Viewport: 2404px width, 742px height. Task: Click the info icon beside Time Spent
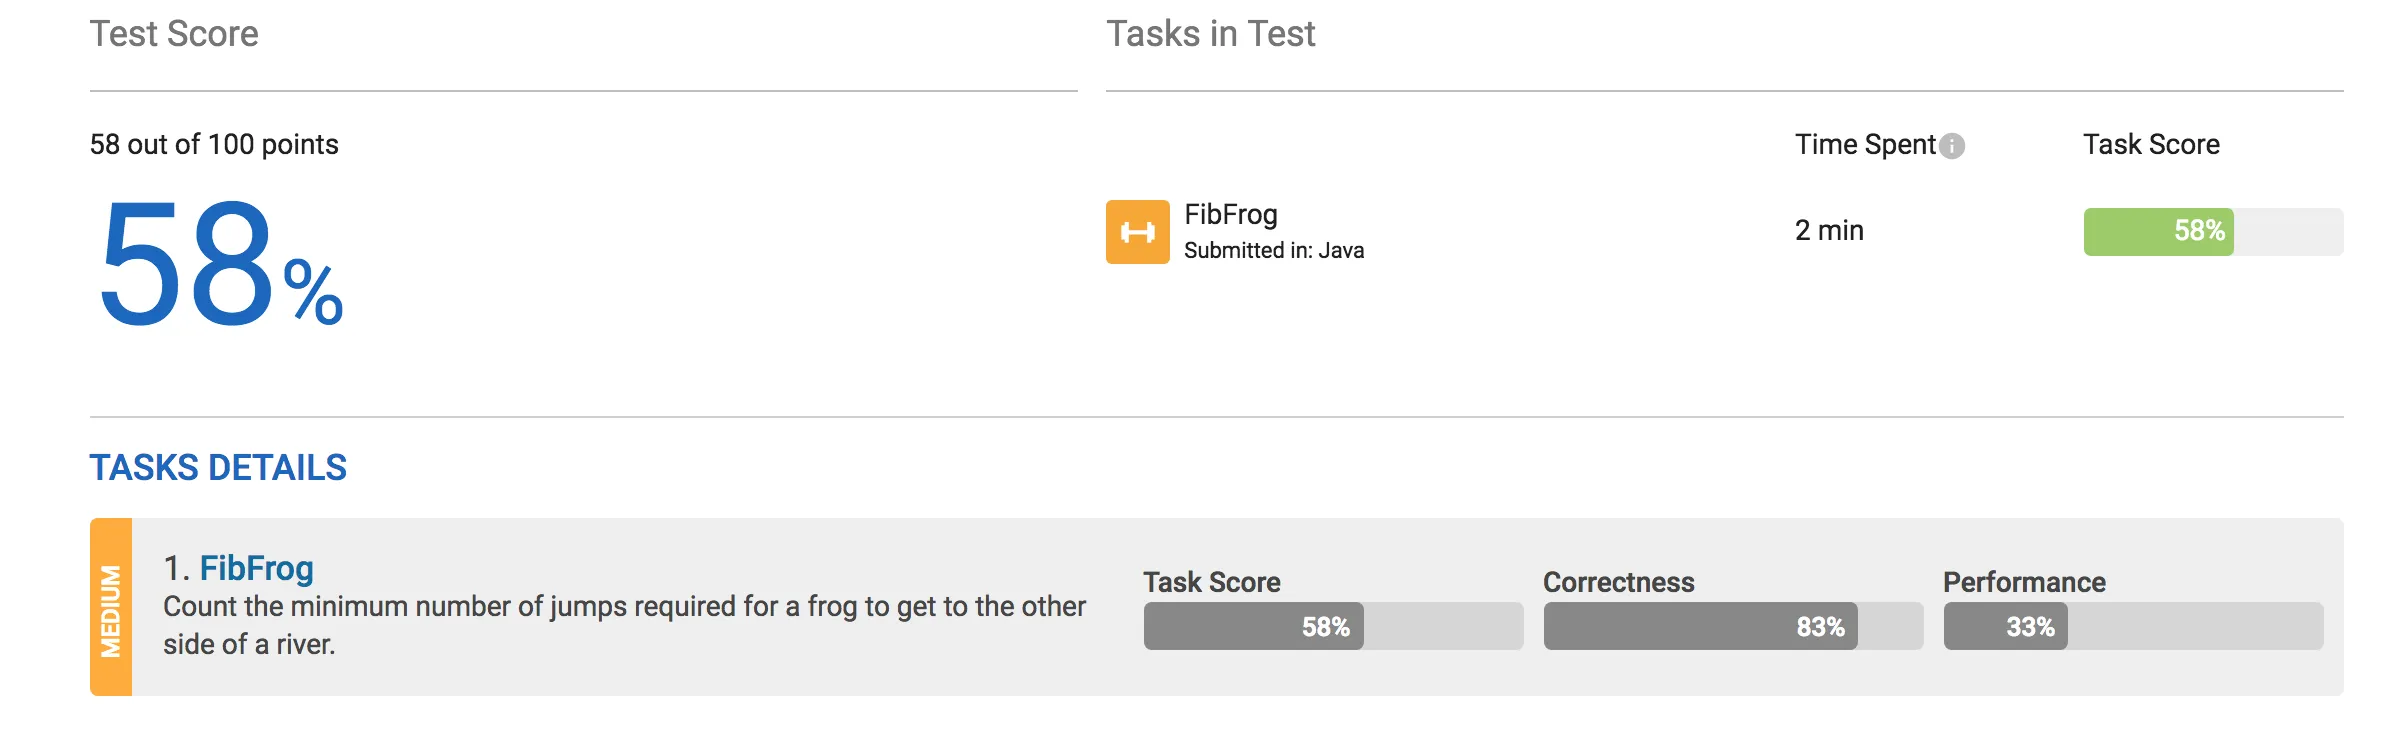click(x=1952, y=147)
